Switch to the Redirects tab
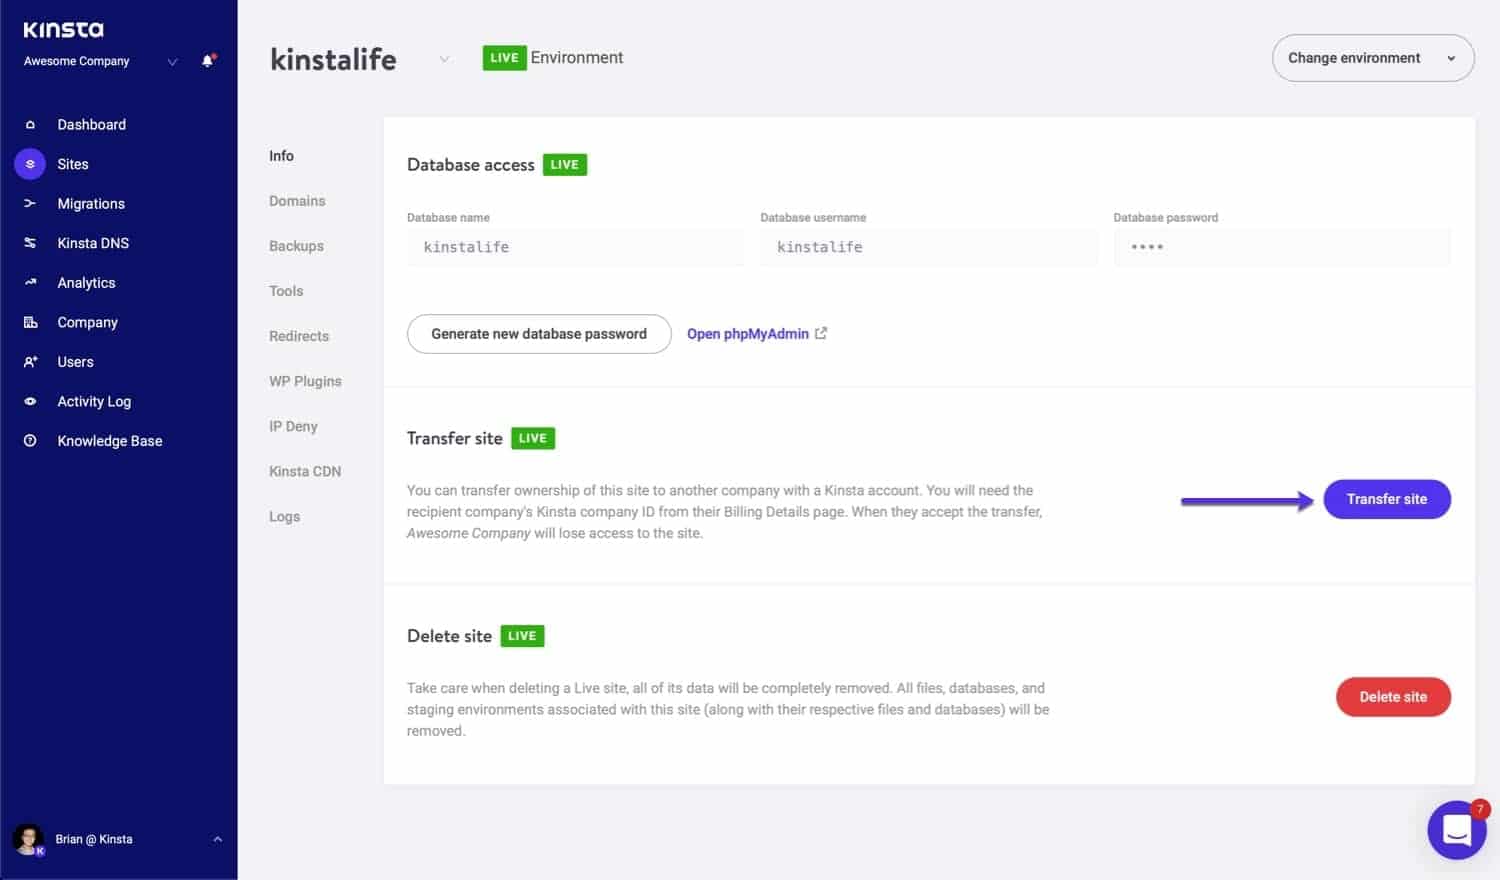 tap(299, 336)
